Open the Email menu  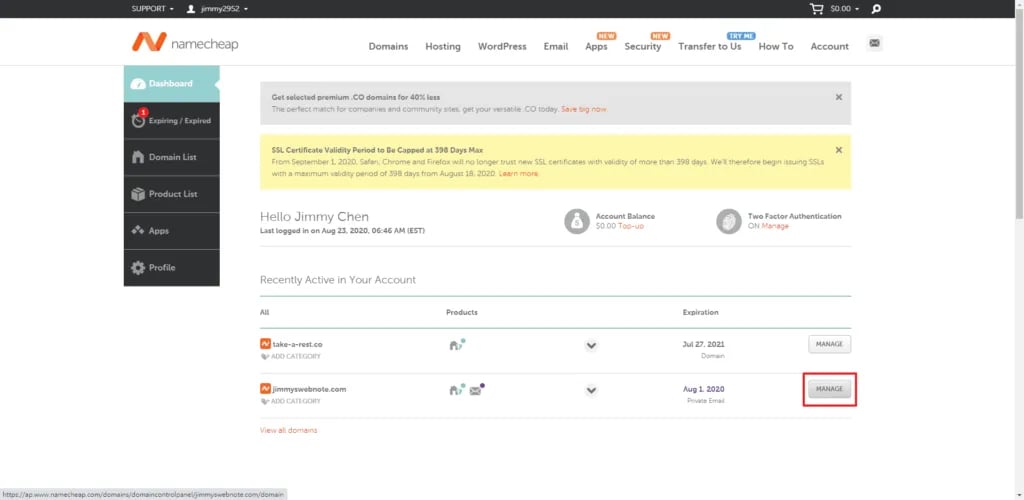(x=556, y=46)
